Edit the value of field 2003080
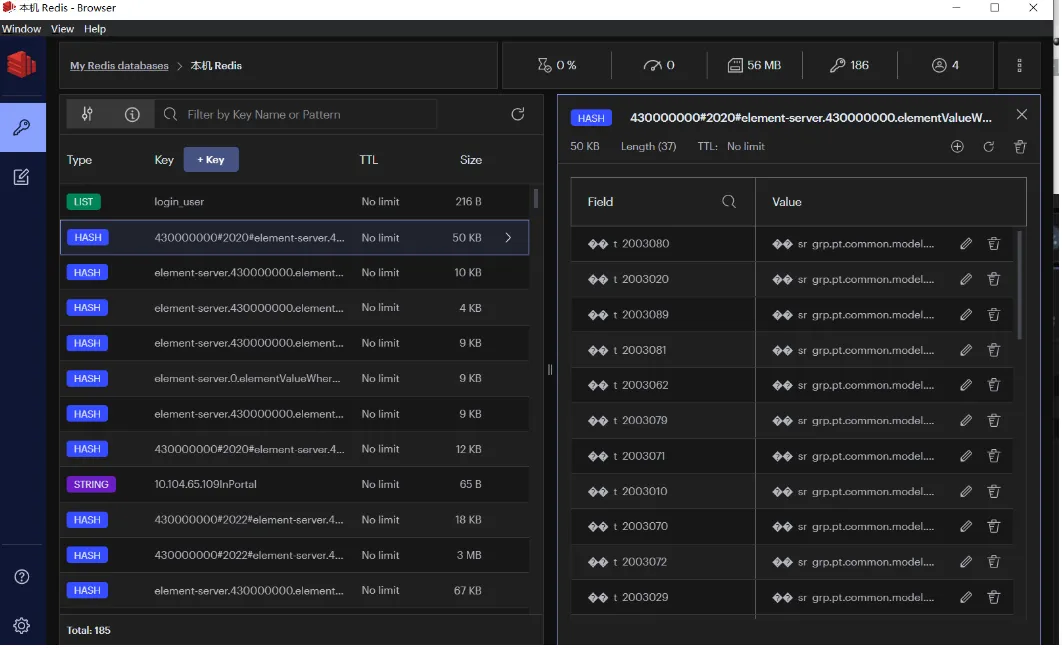This screenshot has width=1062, height=648. [x=966, y=244]
